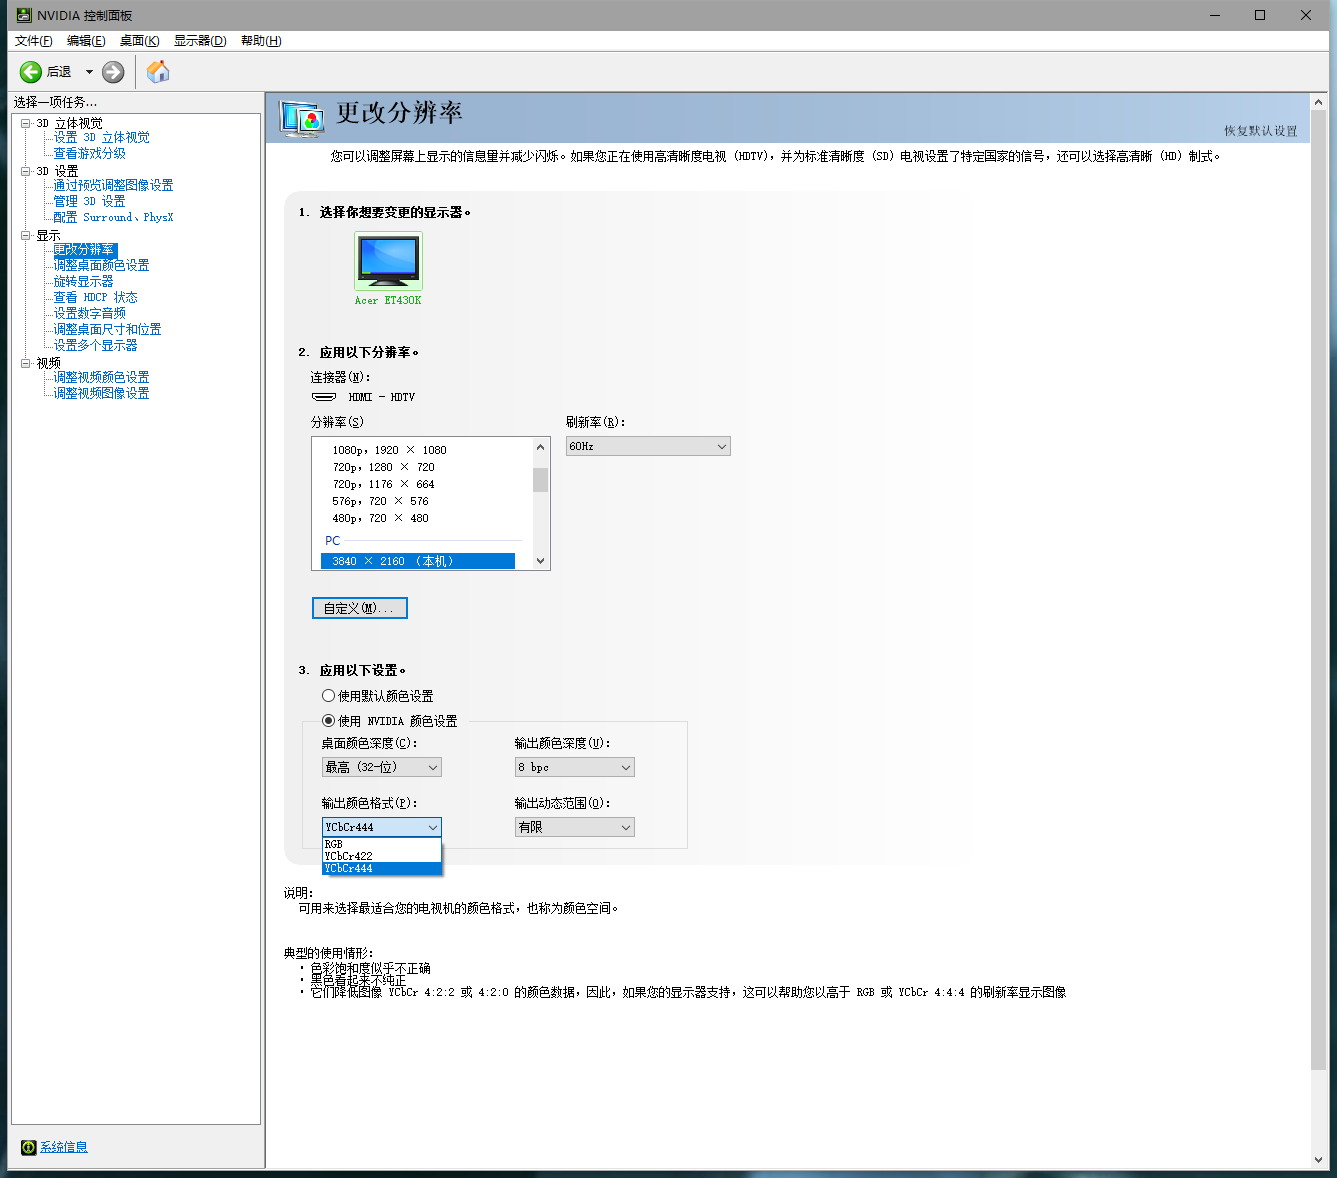Click the system information icon

point(28,1147)
